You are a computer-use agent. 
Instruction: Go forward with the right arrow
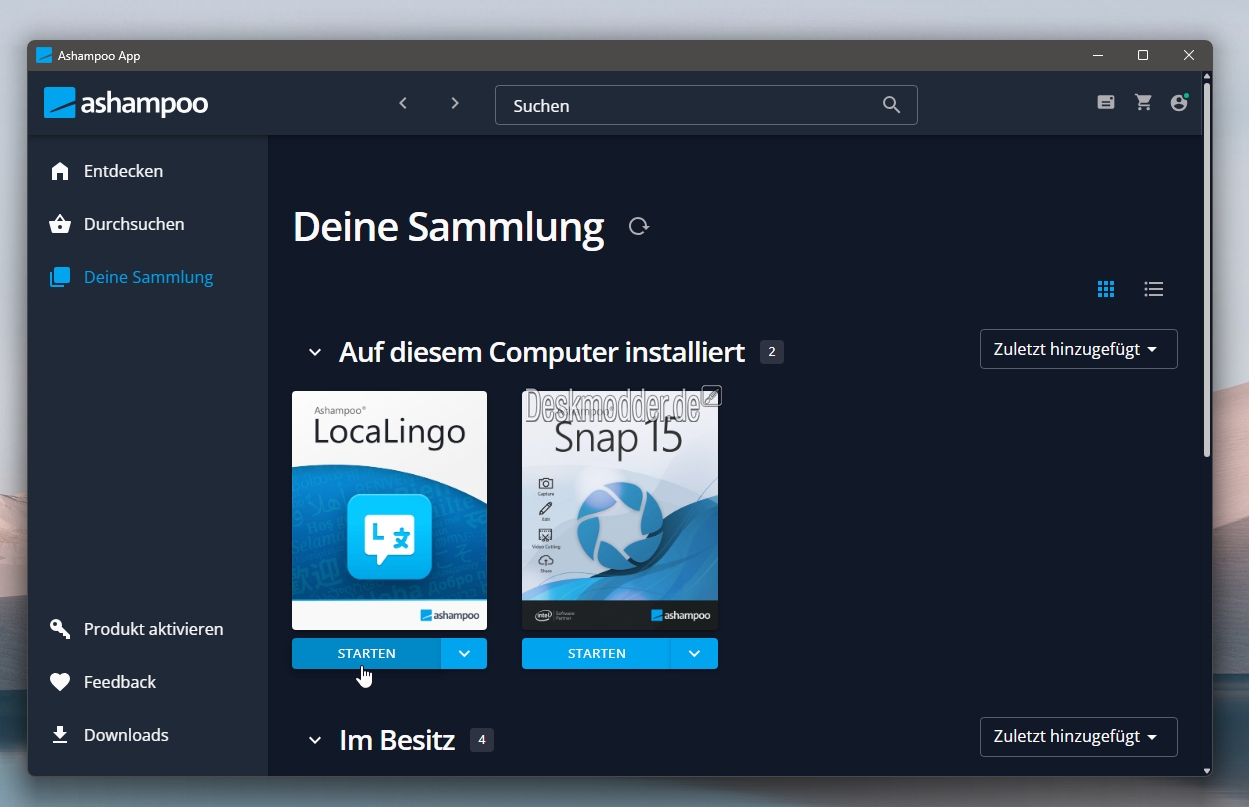pyautogui.click(x=455, y=103)
